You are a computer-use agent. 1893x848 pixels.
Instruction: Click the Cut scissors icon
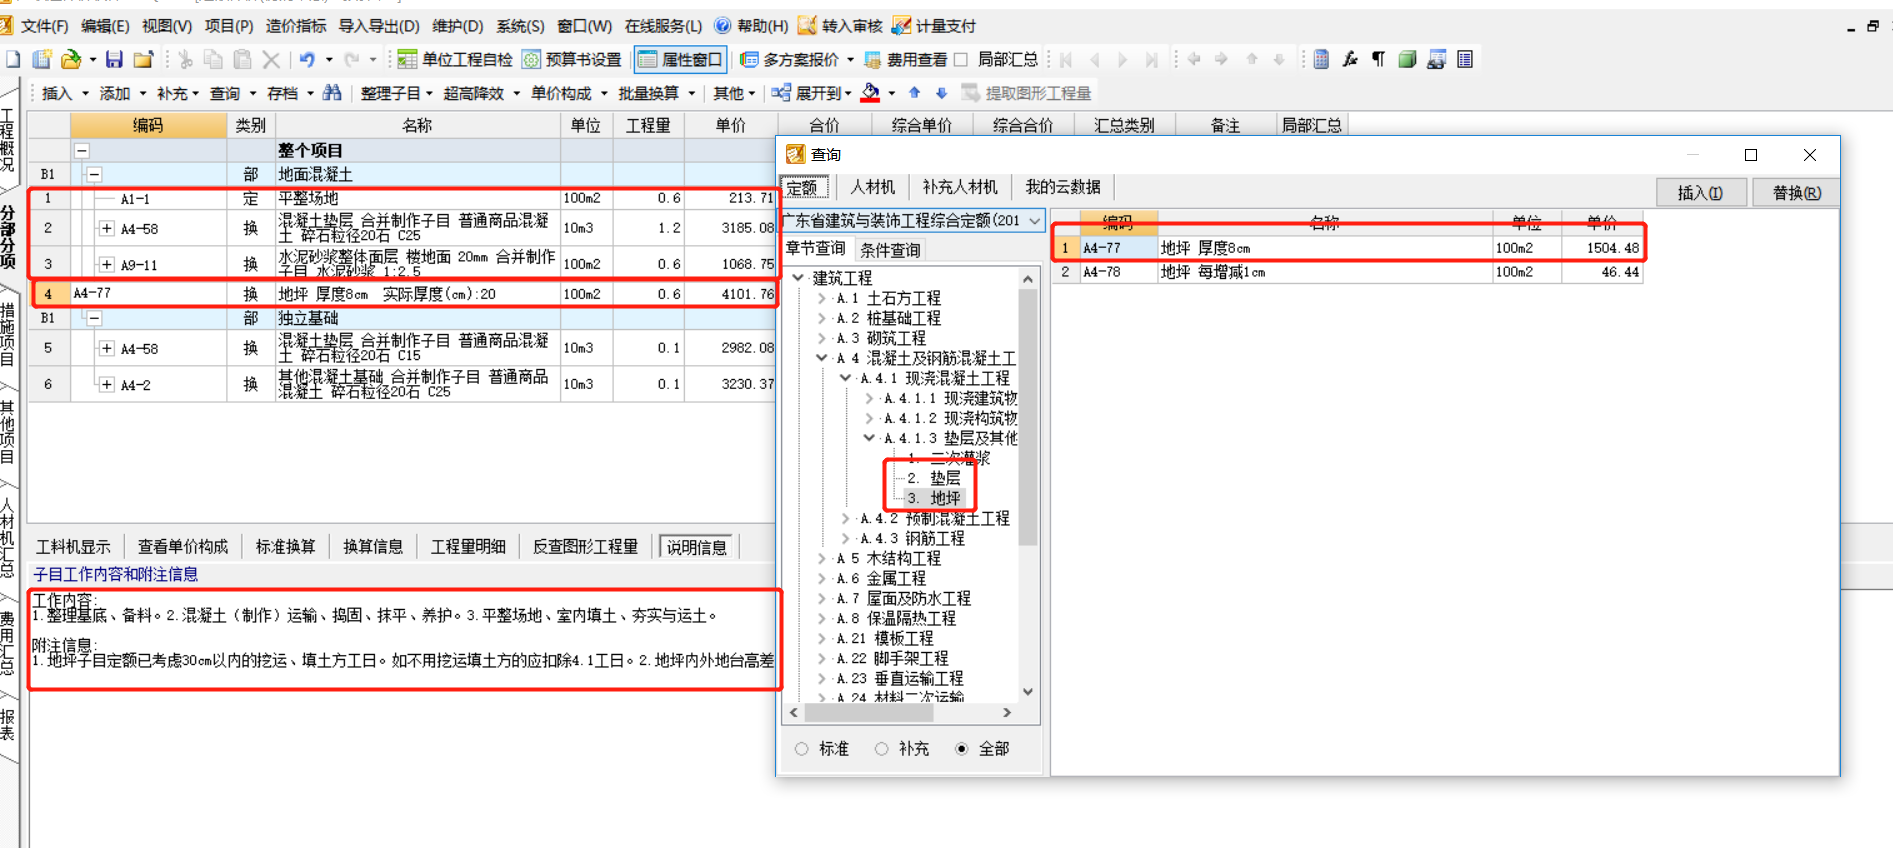point(185,60)
